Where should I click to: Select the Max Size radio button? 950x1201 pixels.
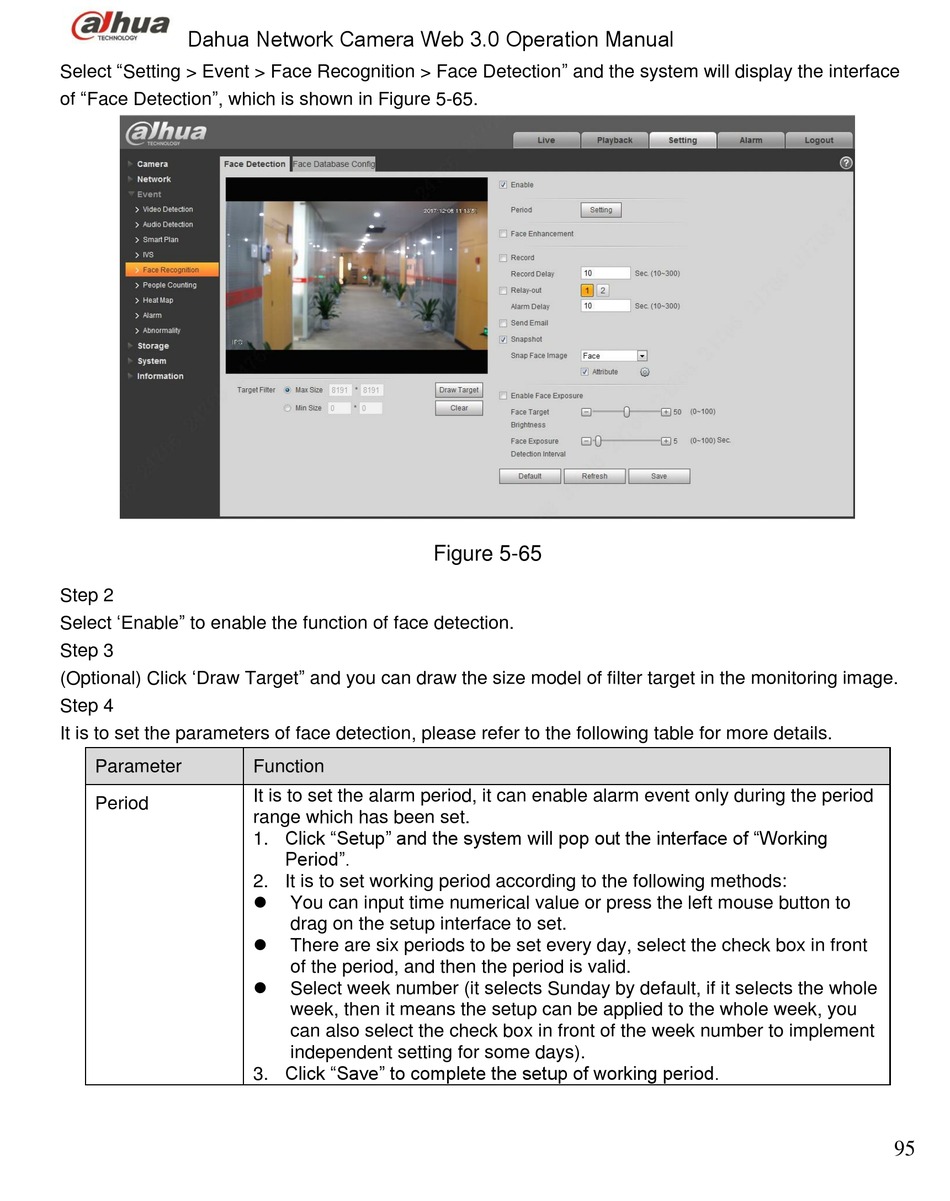[287, 390]
